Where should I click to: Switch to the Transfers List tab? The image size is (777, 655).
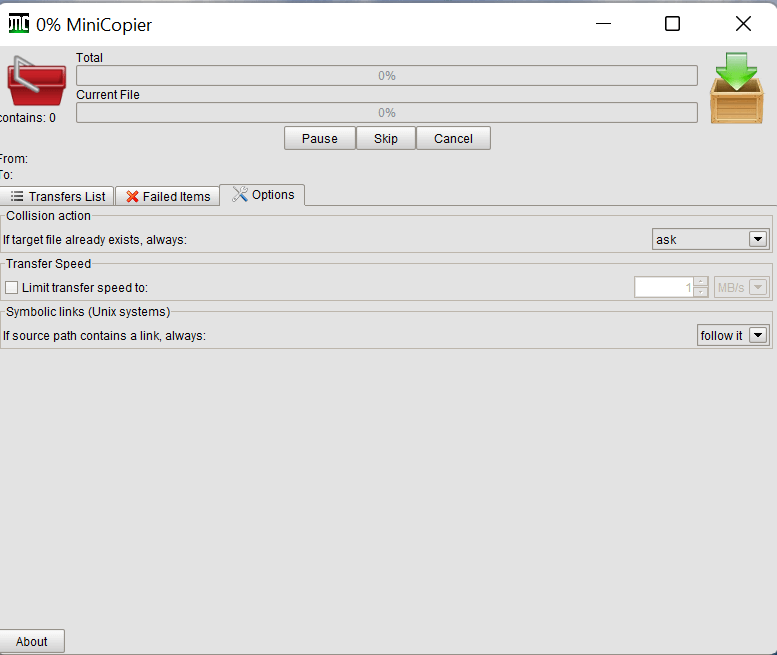(57, 196)
